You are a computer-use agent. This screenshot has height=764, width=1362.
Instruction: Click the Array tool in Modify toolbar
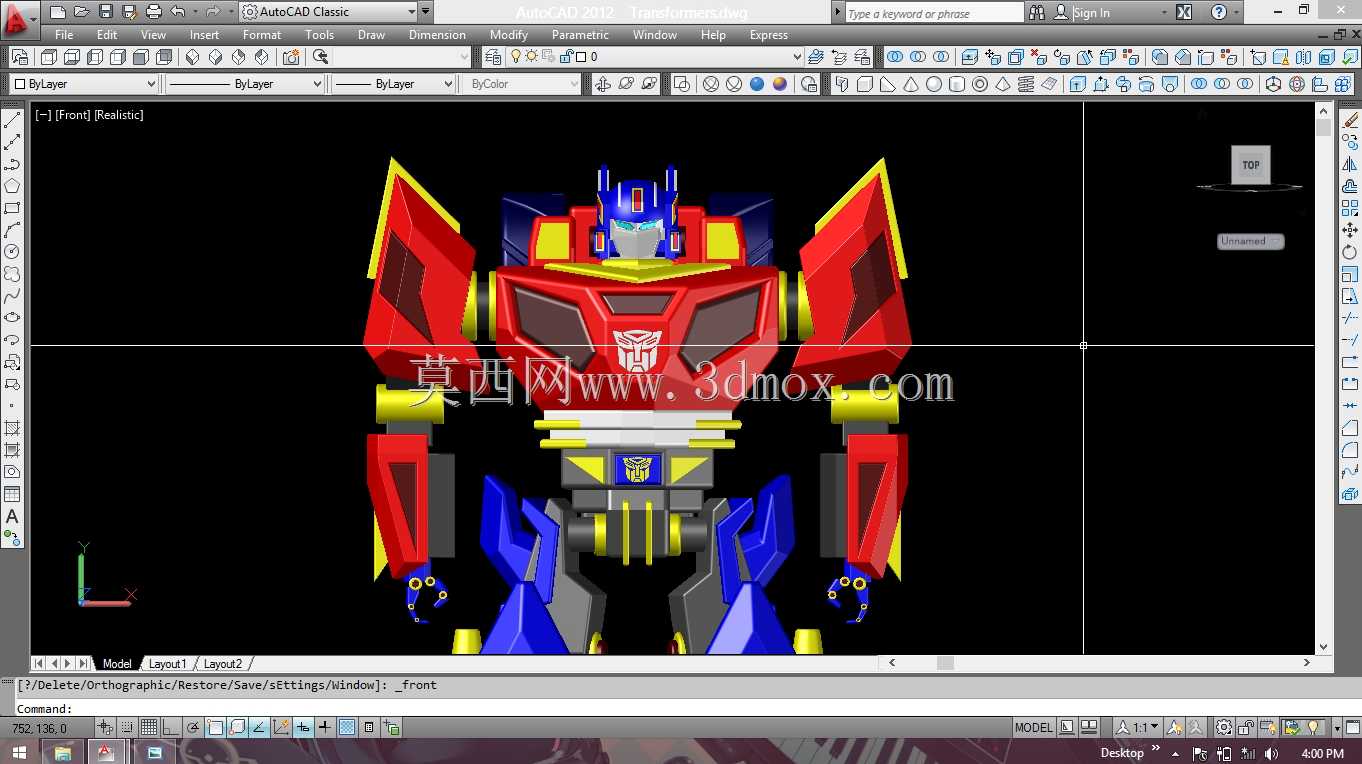(1350, 208)
